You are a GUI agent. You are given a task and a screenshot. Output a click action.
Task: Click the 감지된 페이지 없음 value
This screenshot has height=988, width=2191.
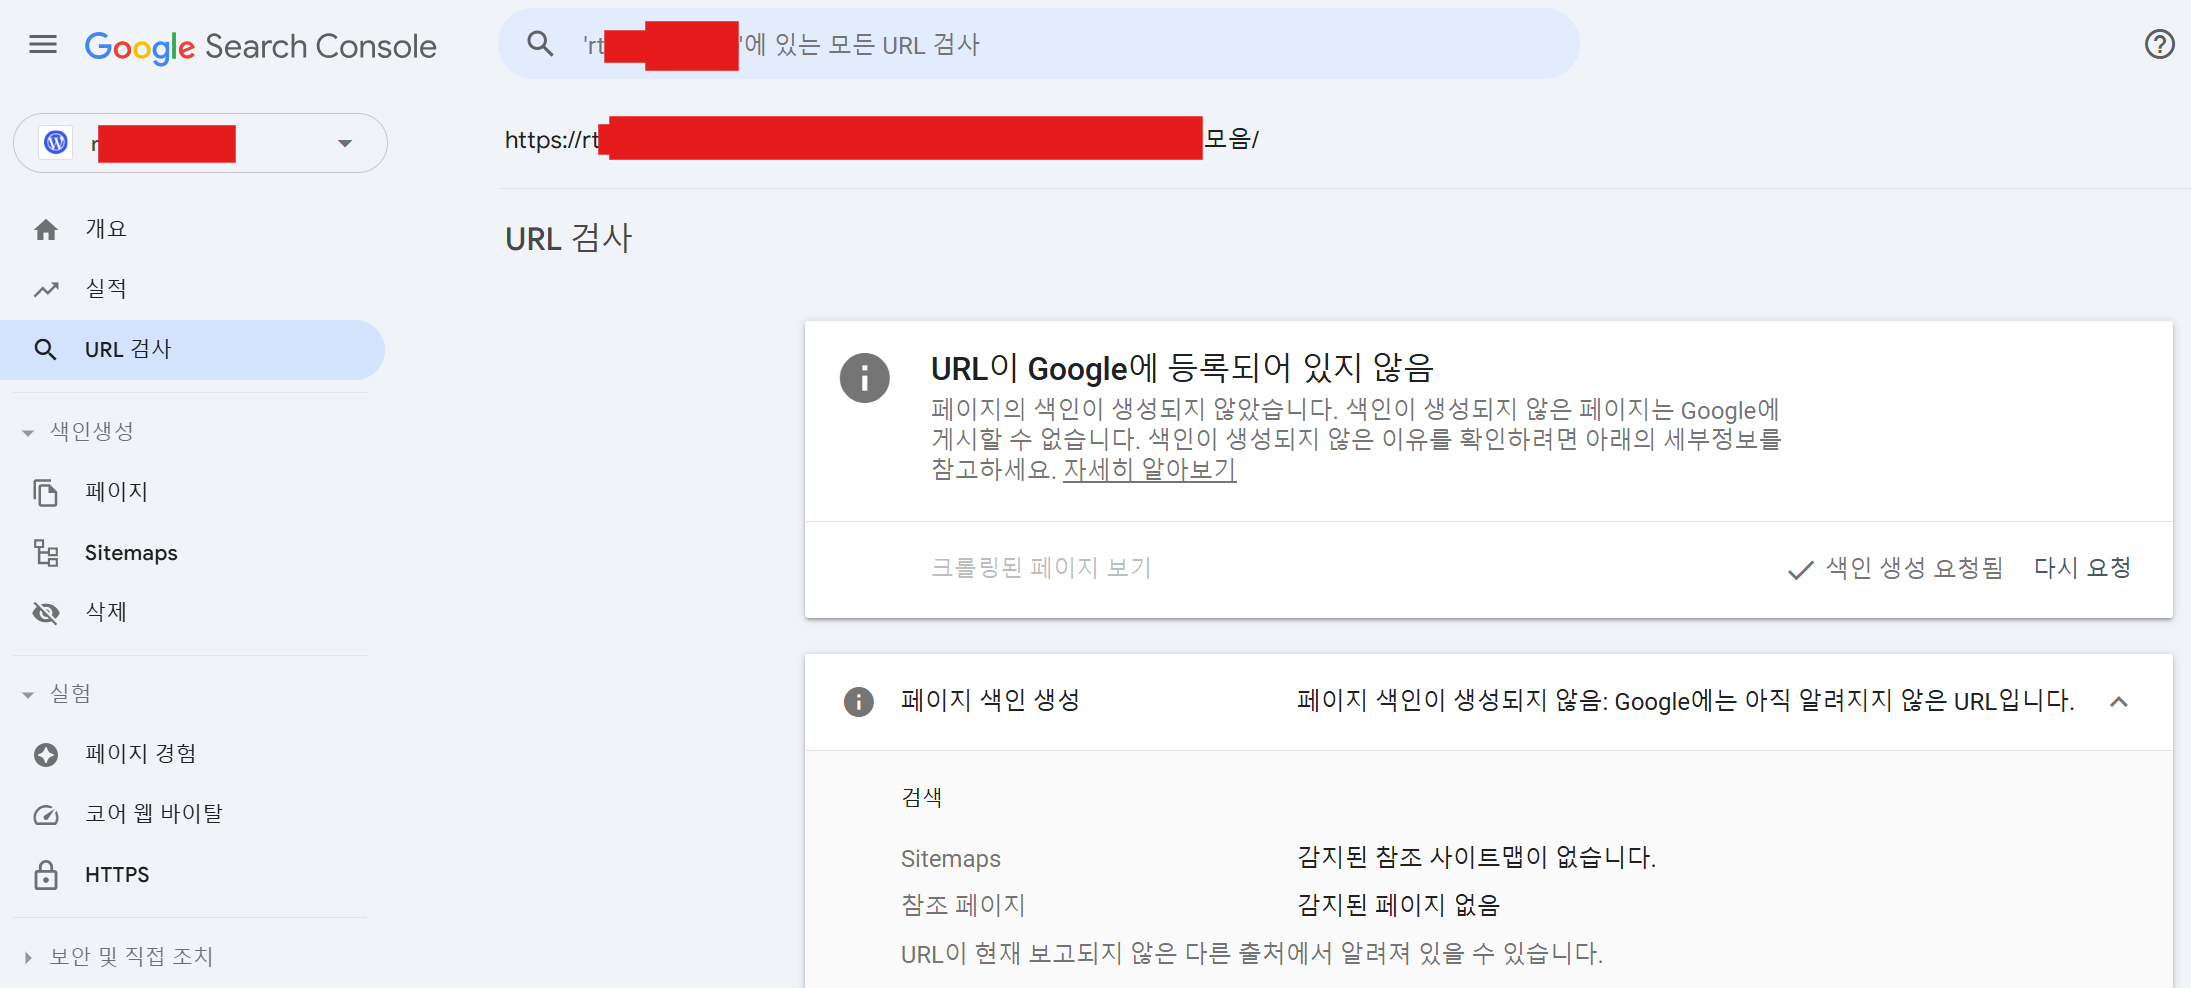click(x=1398, y=905)
